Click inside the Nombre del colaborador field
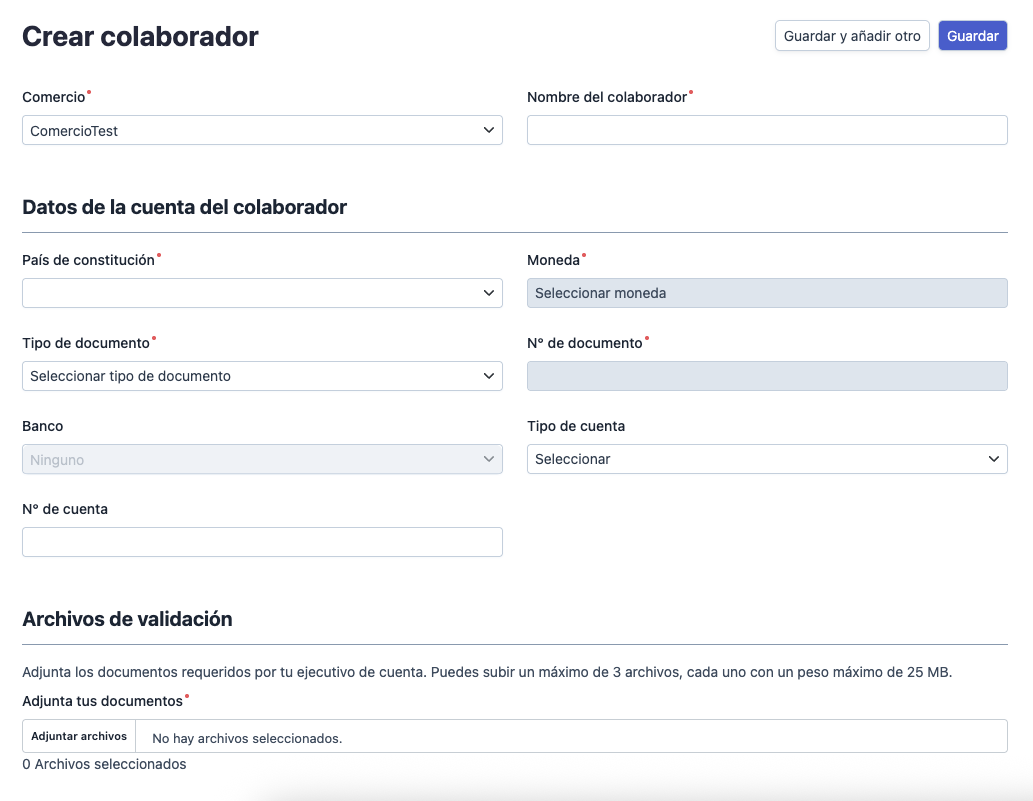The image size is (1033, 801). pos(767,130)
